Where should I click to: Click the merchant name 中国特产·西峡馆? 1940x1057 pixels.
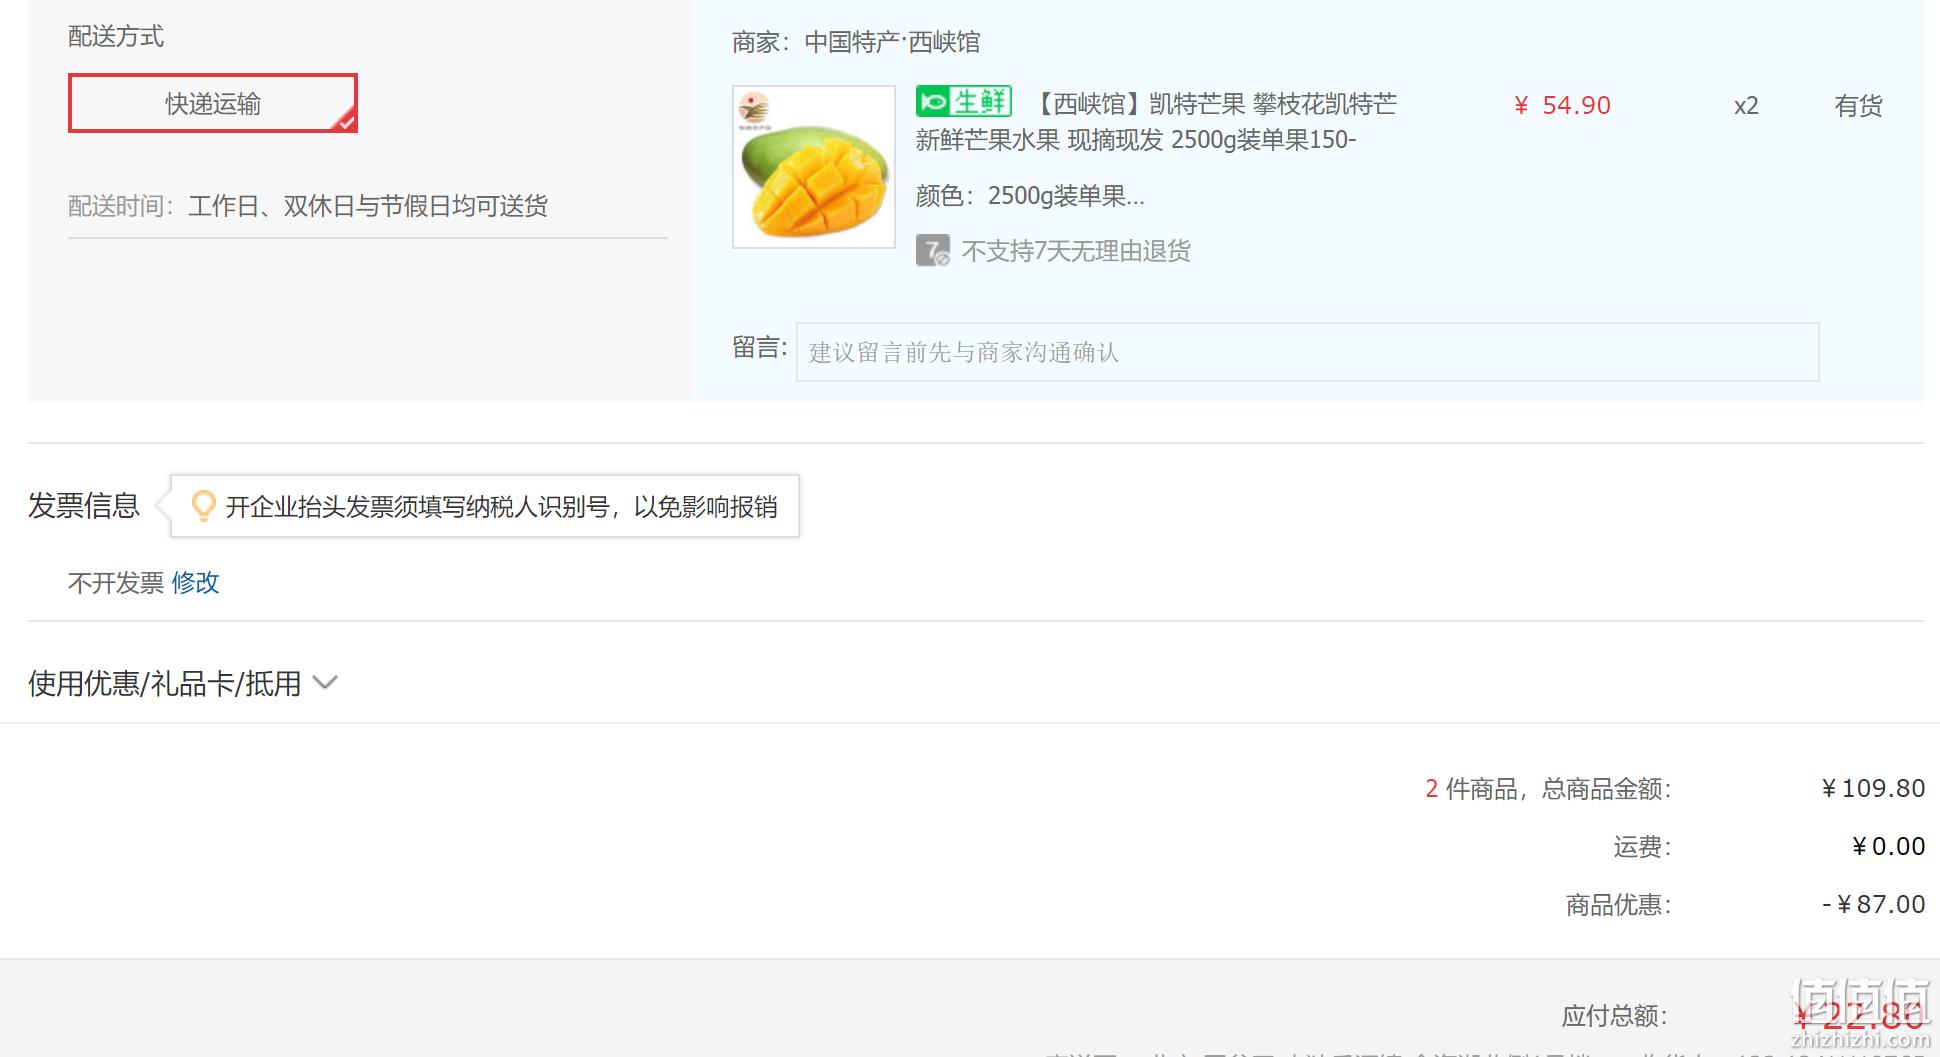tap(892, 42)
